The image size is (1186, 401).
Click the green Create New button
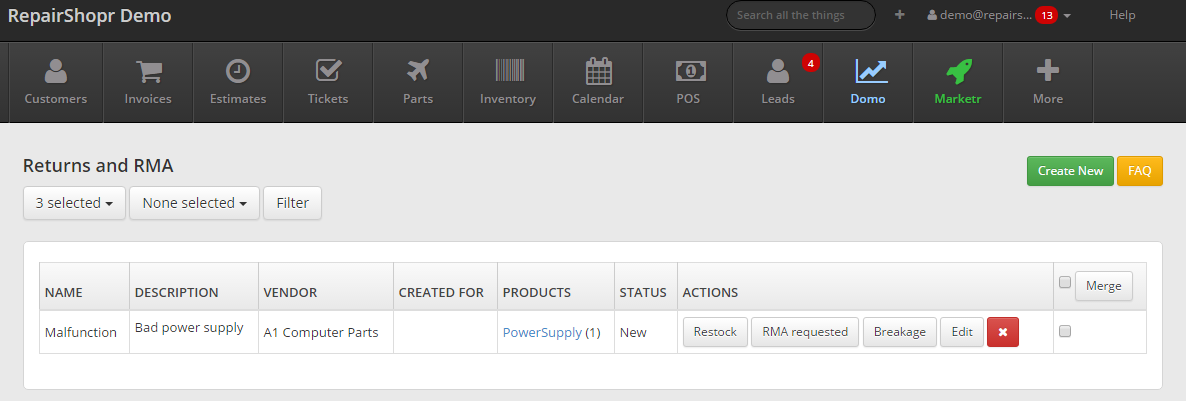tap(1069, 171)
